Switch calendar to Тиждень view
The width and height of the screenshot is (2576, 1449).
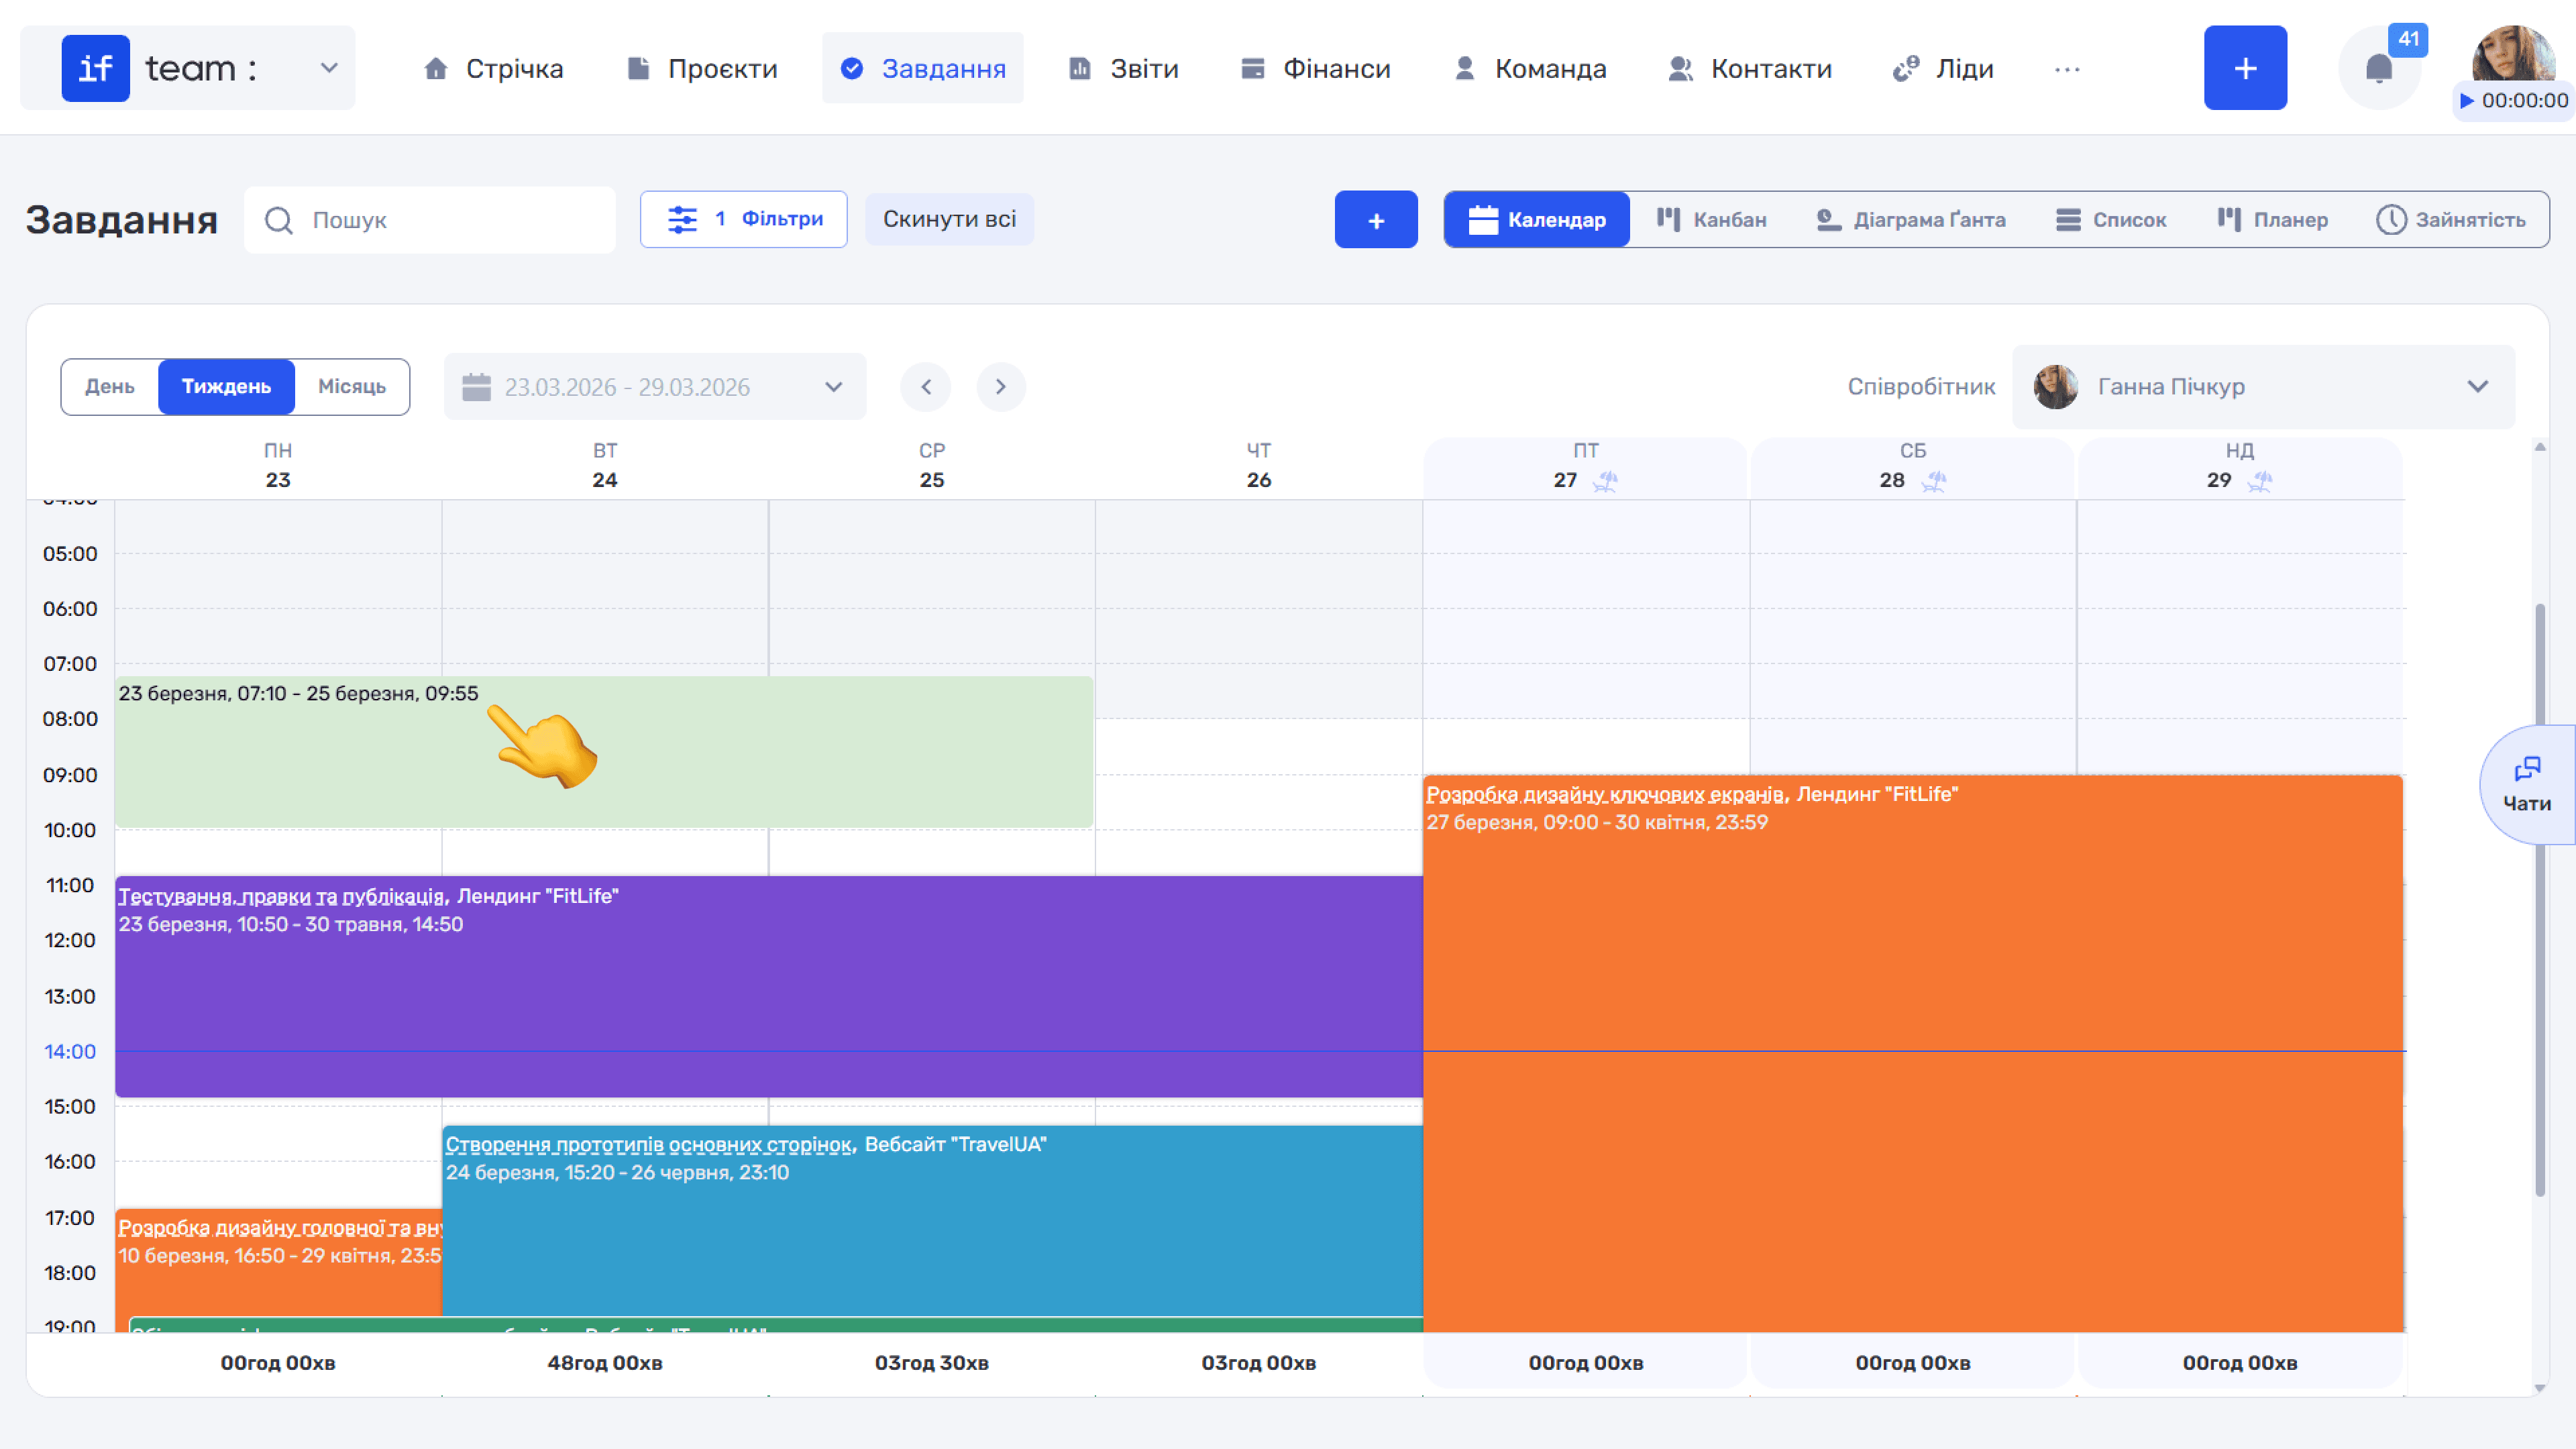pyautogui.click(x=226, y=387)
